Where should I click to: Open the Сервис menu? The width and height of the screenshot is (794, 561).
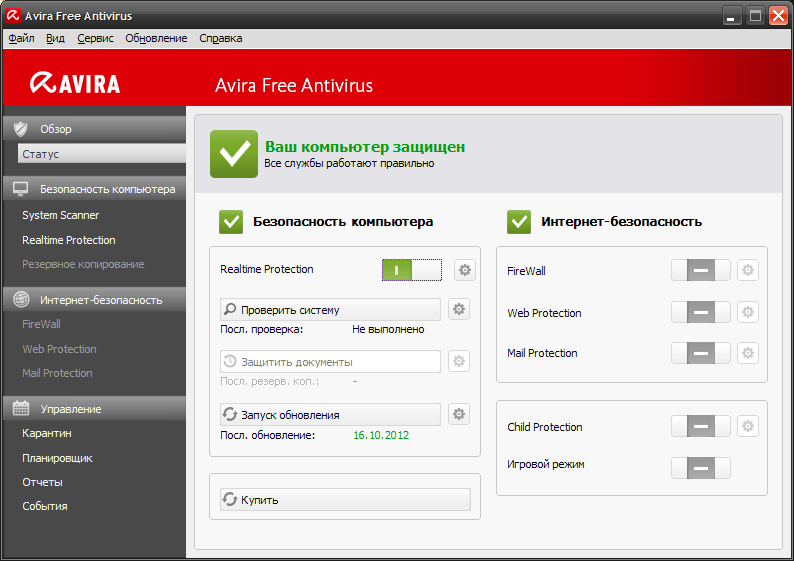pyautogui.click(x=95, y=38)
